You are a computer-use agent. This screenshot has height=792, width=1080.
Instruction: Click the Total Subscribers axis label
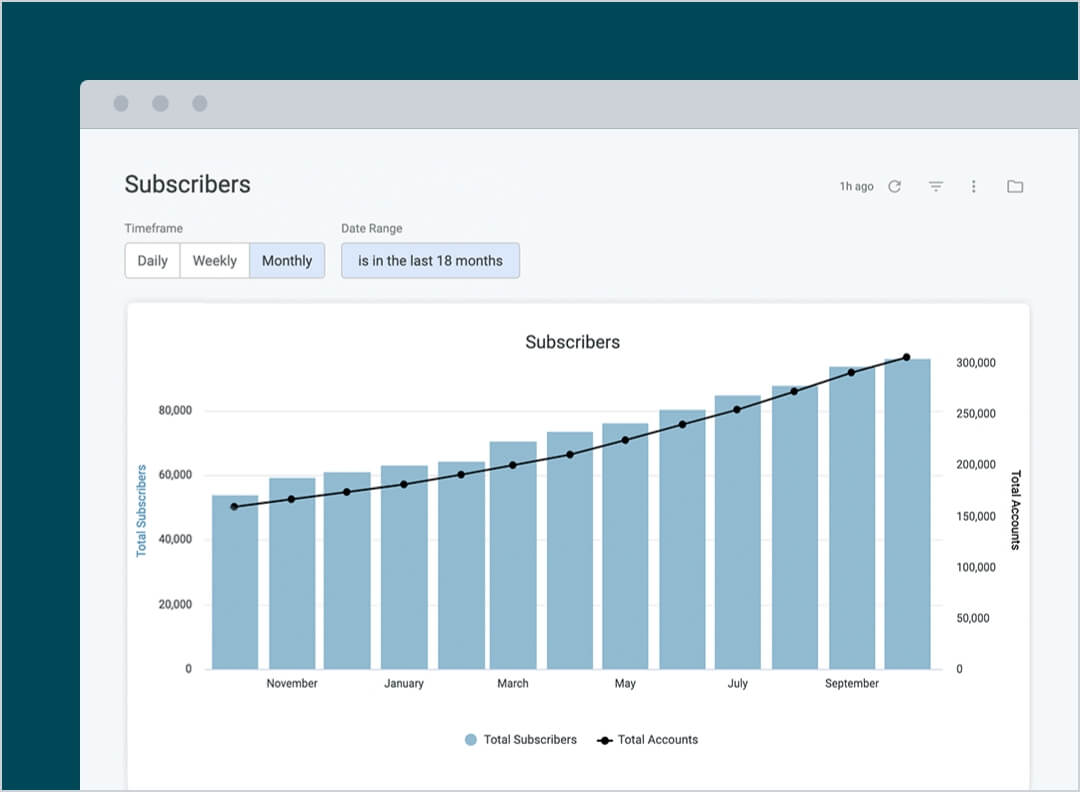click(141, 510)
